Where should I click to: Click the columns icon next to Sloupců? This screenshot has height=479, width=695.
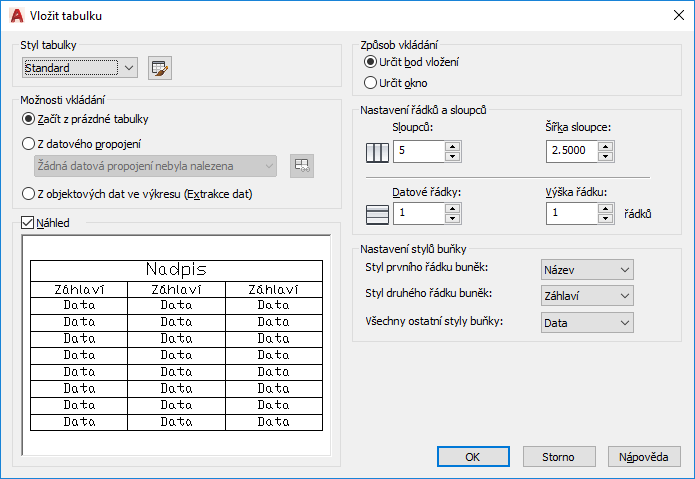[377, 152]
